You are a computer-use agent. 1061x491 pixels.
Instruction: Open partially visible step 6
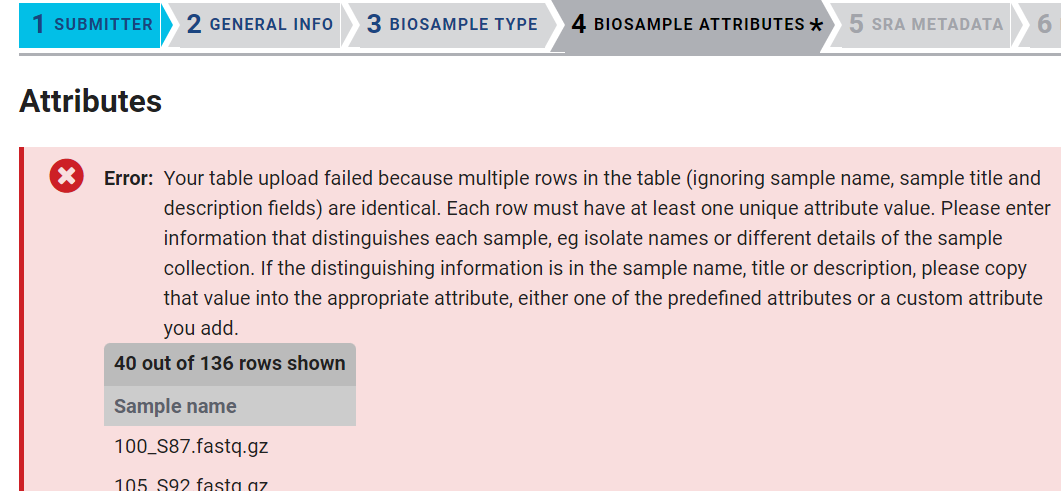1044,25
